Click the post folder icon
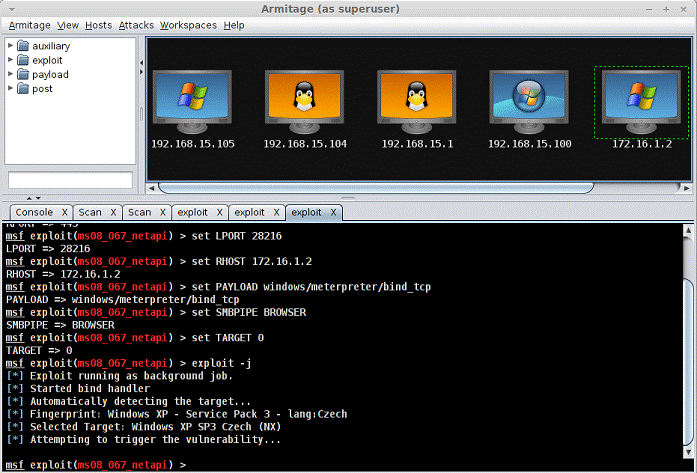Viewport: 697px width, 473px height. point(23,88)
